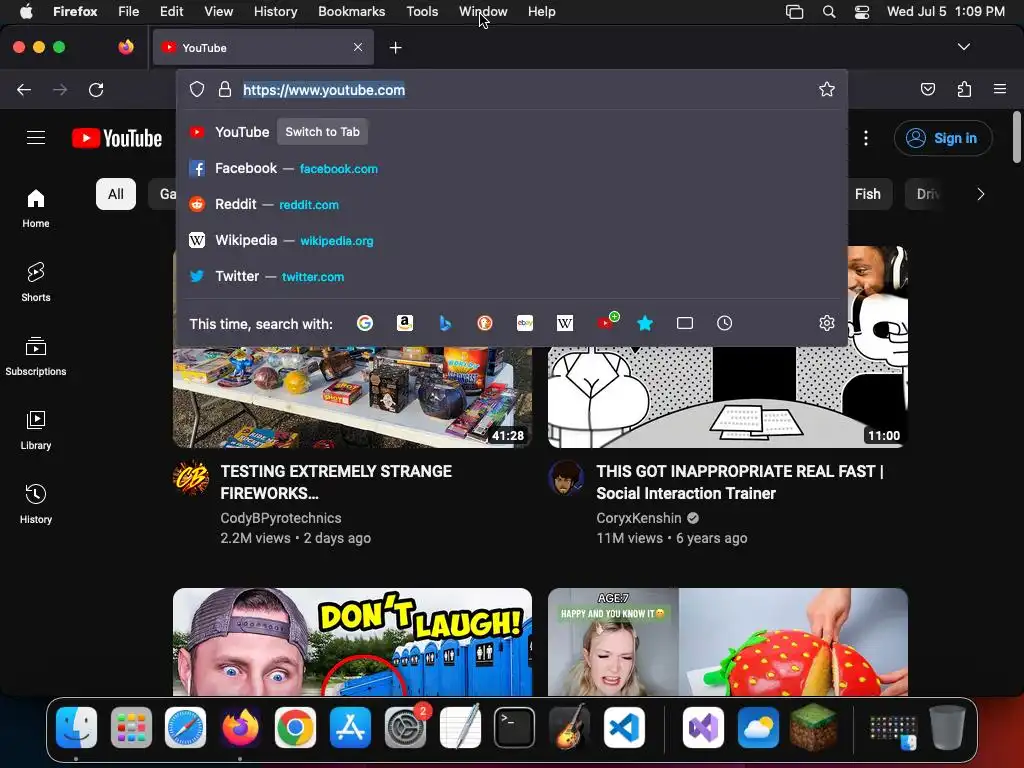Open the View menu
Viewport: 1024px width, 768px height.
pyautogui.click(x=218, y=12)
